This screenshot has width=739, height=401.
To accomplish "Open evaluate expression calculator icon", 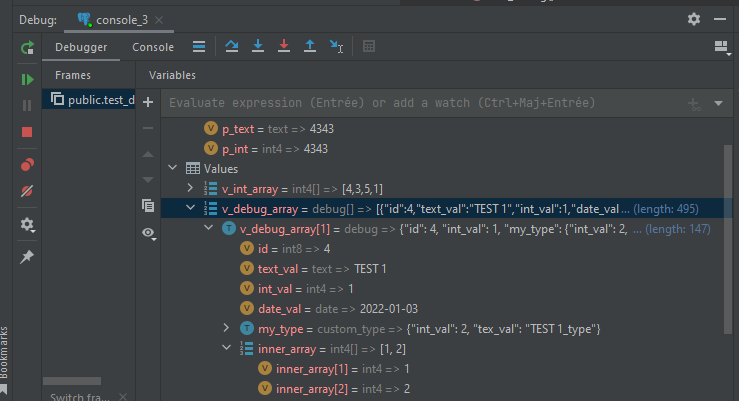I will pos(369,47).
